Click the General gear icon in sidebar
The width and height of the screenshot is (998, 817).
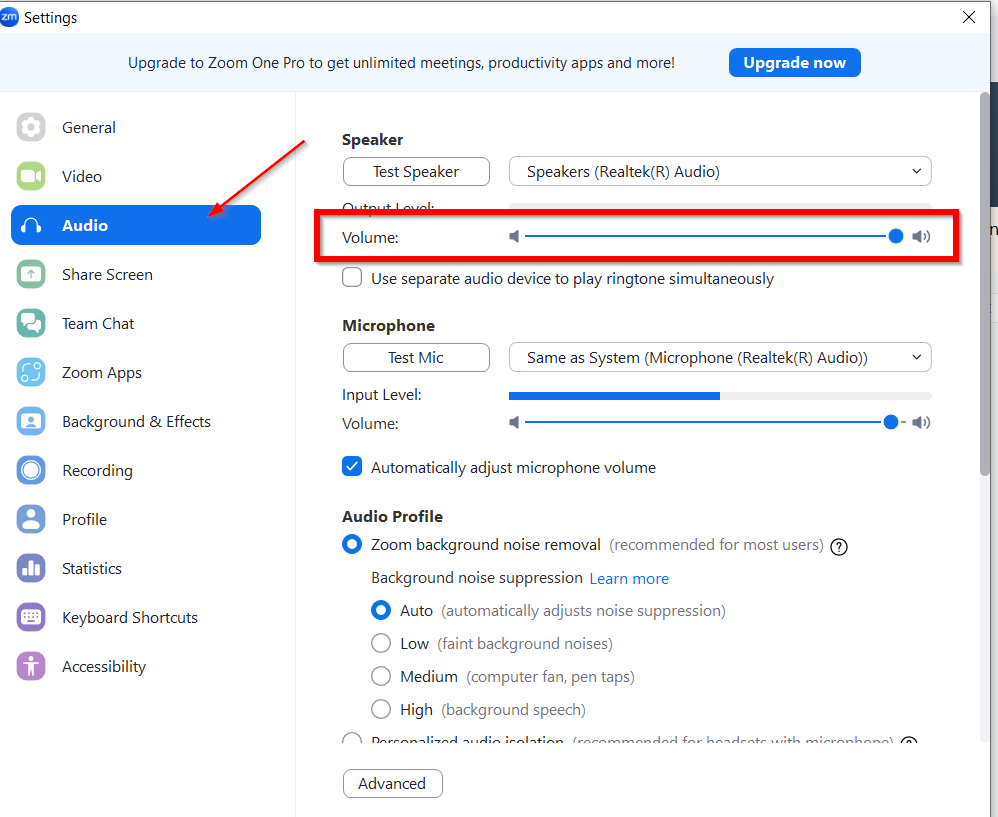coord(32,127)
